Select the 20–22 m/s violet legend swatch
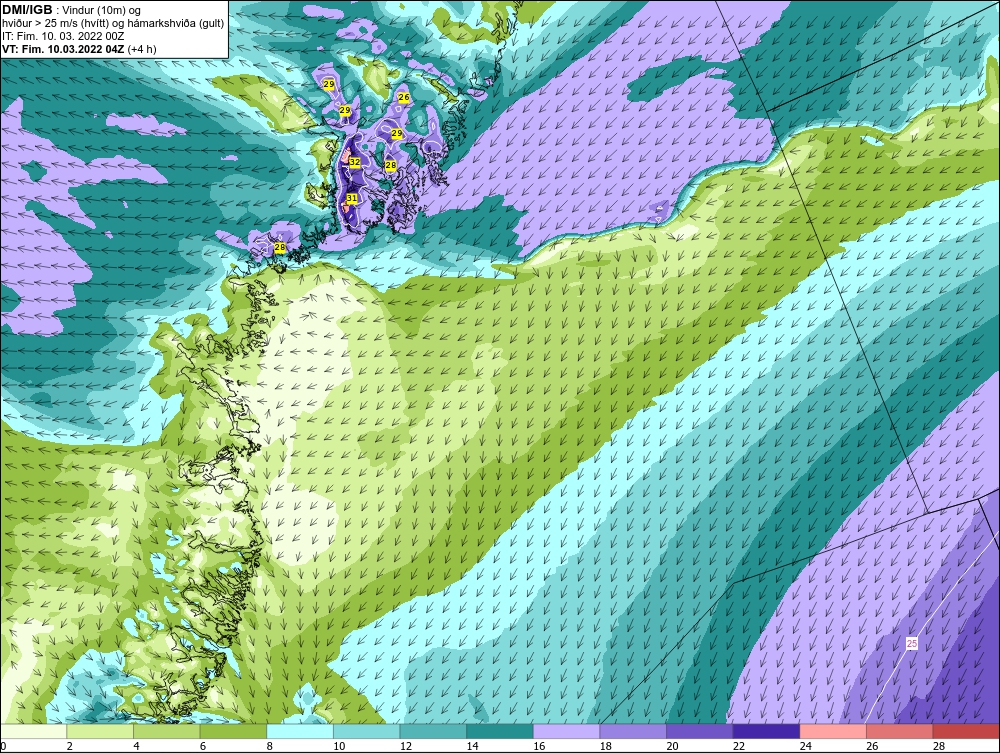The width and height of the screenshot is (1000, 753). click(x=700, y=731)
